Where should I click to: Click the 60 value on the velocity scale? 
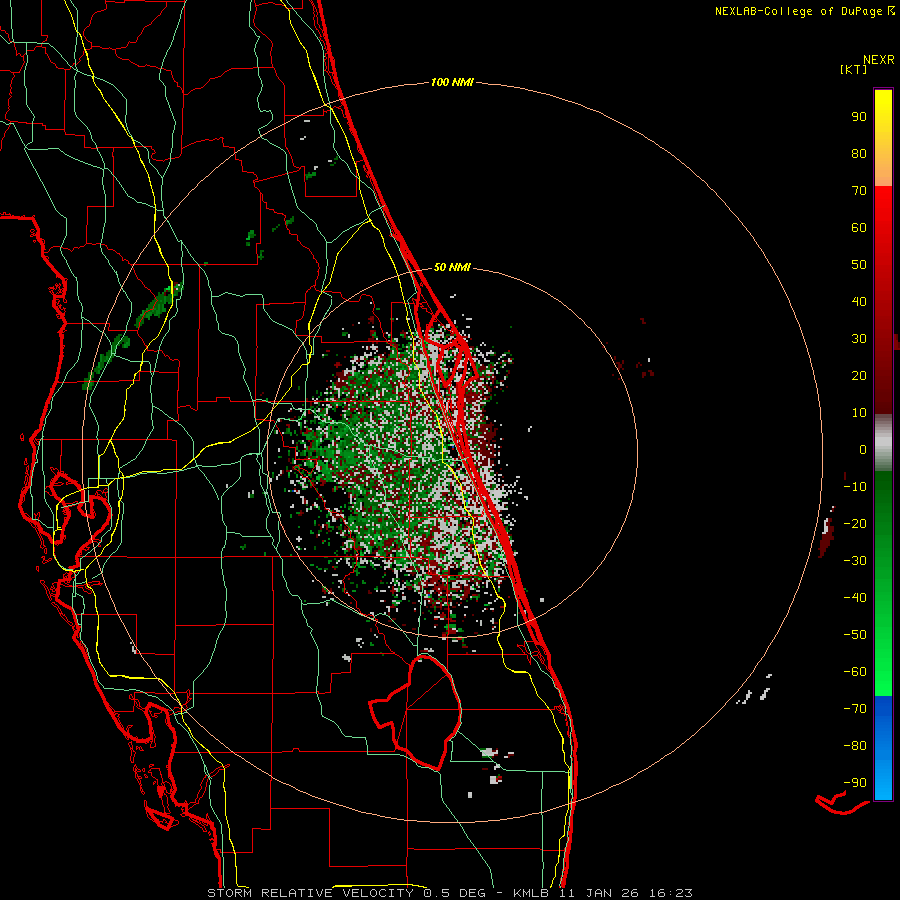[x=859, y=227]
